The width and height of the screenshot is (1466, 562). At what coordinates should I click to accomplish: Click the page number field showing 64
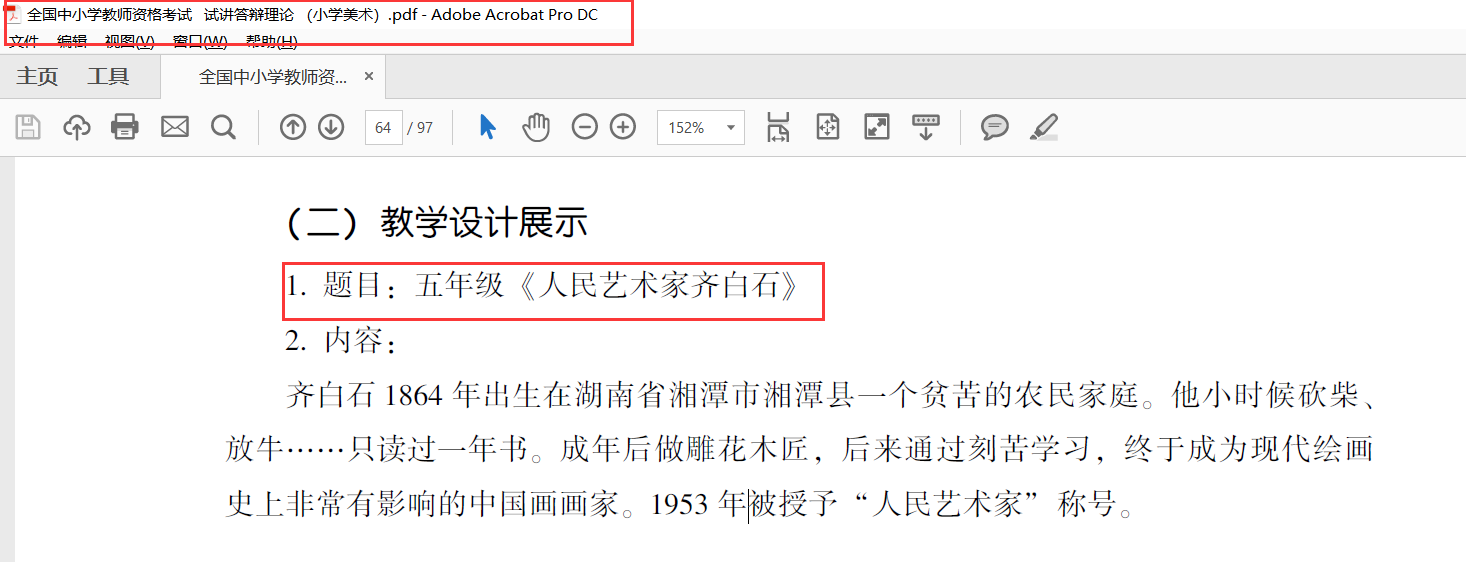click(x=383, y=128)
